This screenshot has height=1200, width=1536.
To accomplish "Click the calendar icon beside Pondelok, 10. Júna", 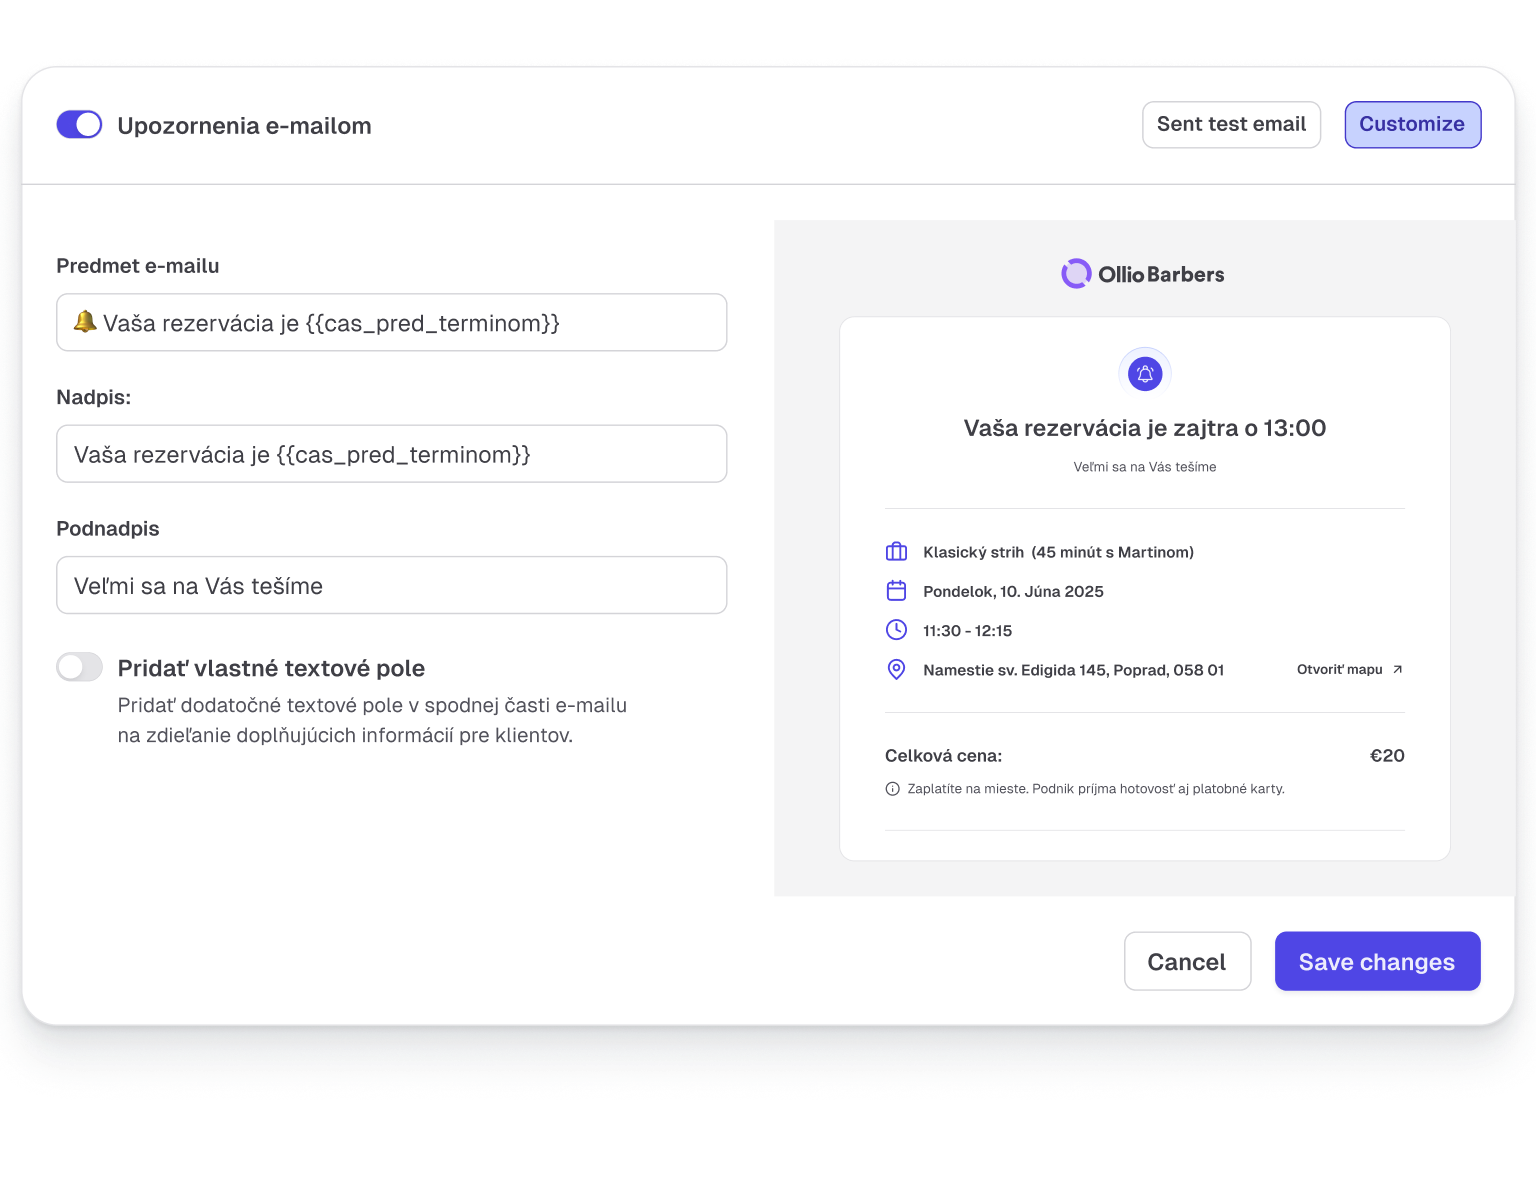I will [897, 591].
